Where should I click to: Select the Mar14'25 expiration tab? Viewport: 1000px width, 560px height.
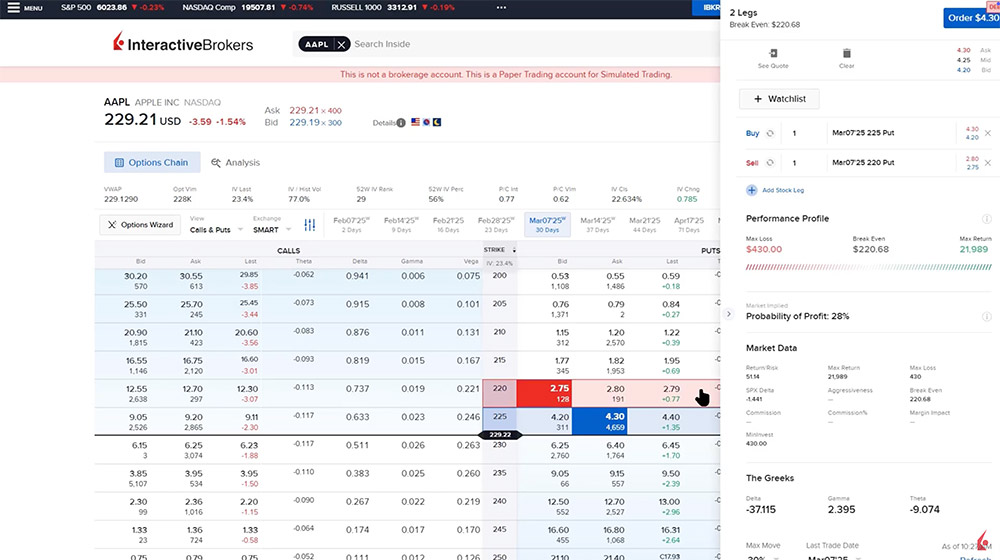(x=598, y=225)
